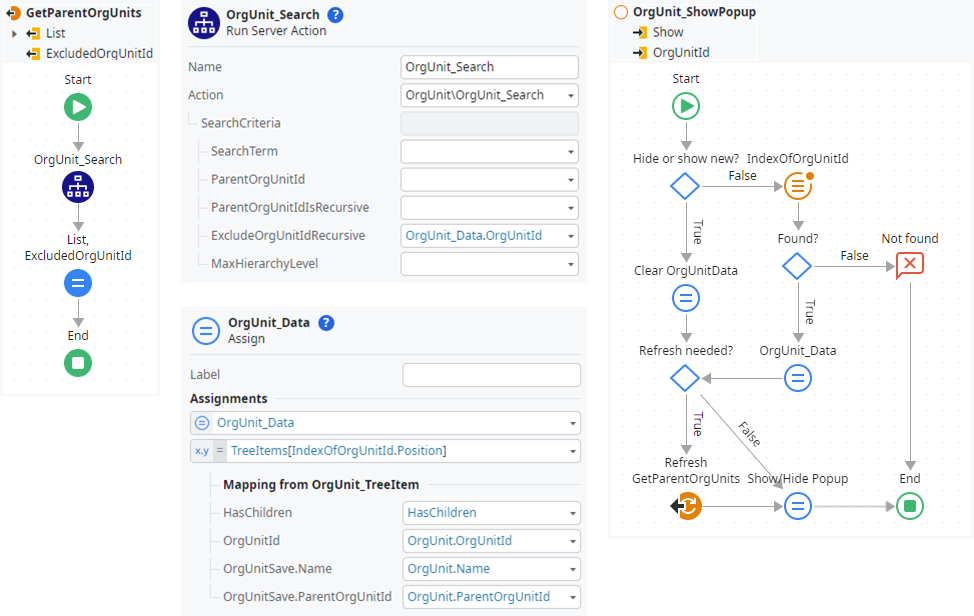Screen dimensions: 974x616
Task: Click the End node in GetParentOrgUnits flow
Action: click(x=78, y=362)
